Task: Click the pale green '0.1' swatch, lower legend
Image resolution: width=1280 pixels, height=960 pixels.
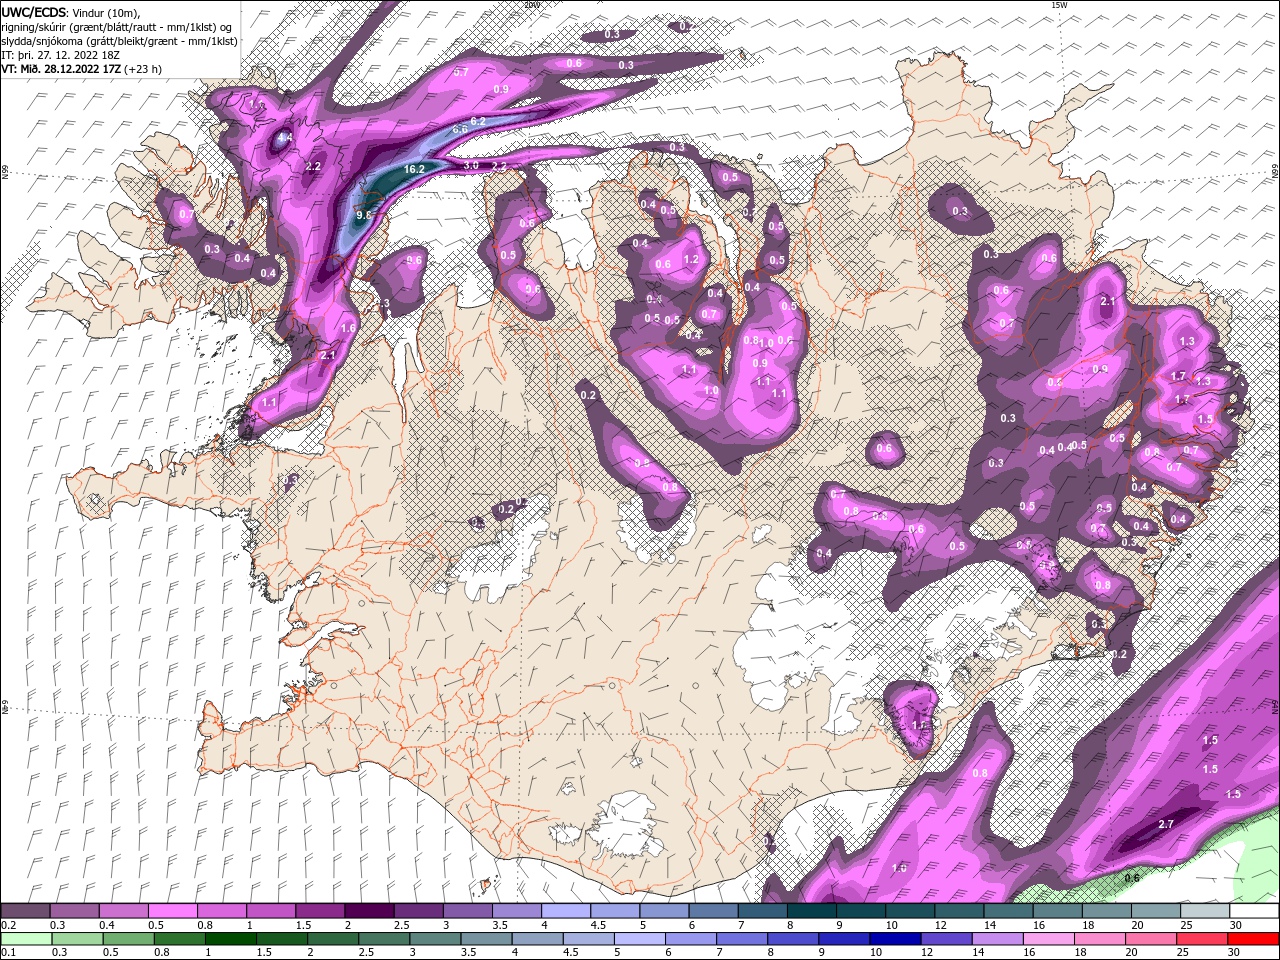Action: click(x=24, y=939)
